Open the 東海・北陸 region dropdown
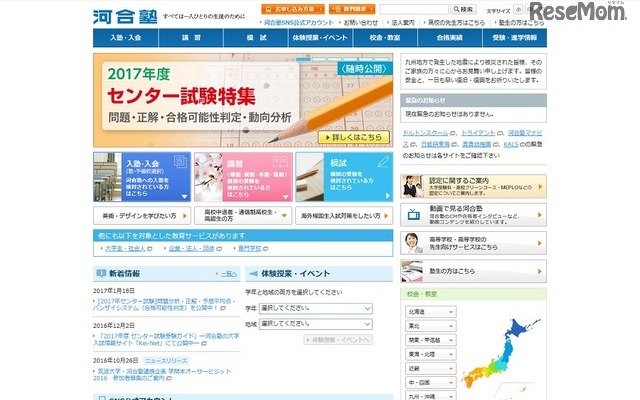The width and height of the screenshot is (640, 400). click(x=431, y=354)
